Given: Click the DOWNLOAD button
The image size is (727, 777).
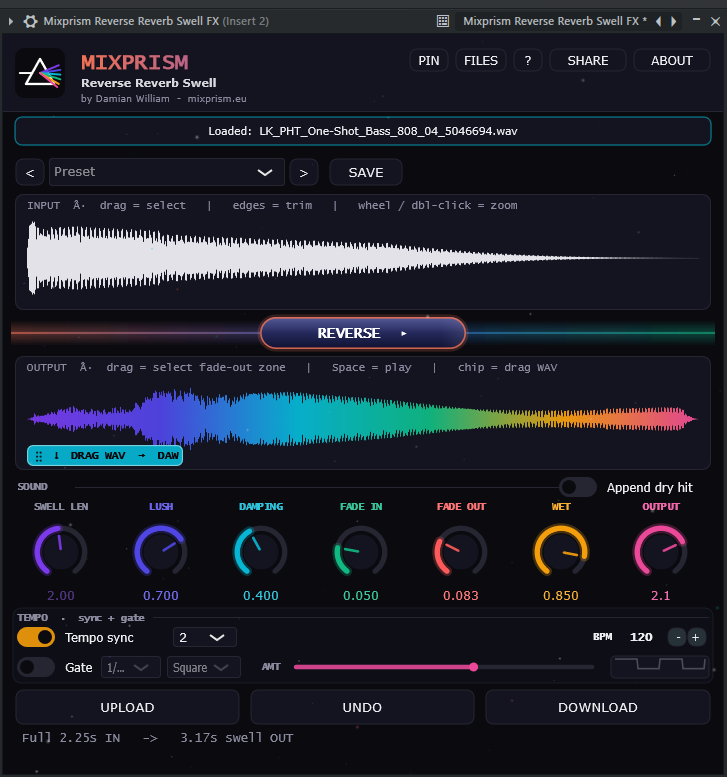Looking at the screenshot, I should (x=598, y=707).
